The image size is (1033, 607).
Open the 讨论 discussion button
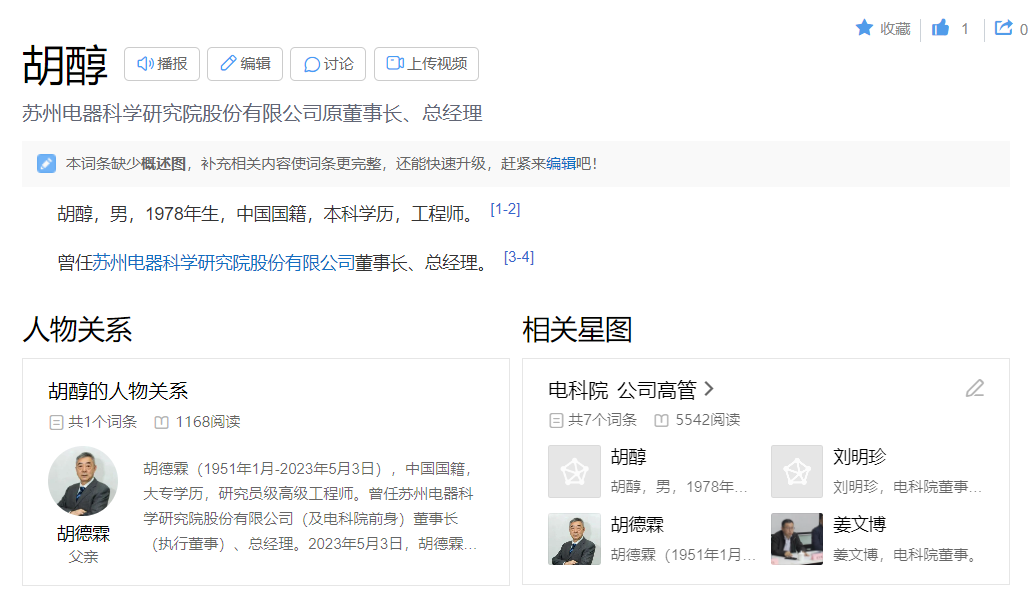click(328, 64)
